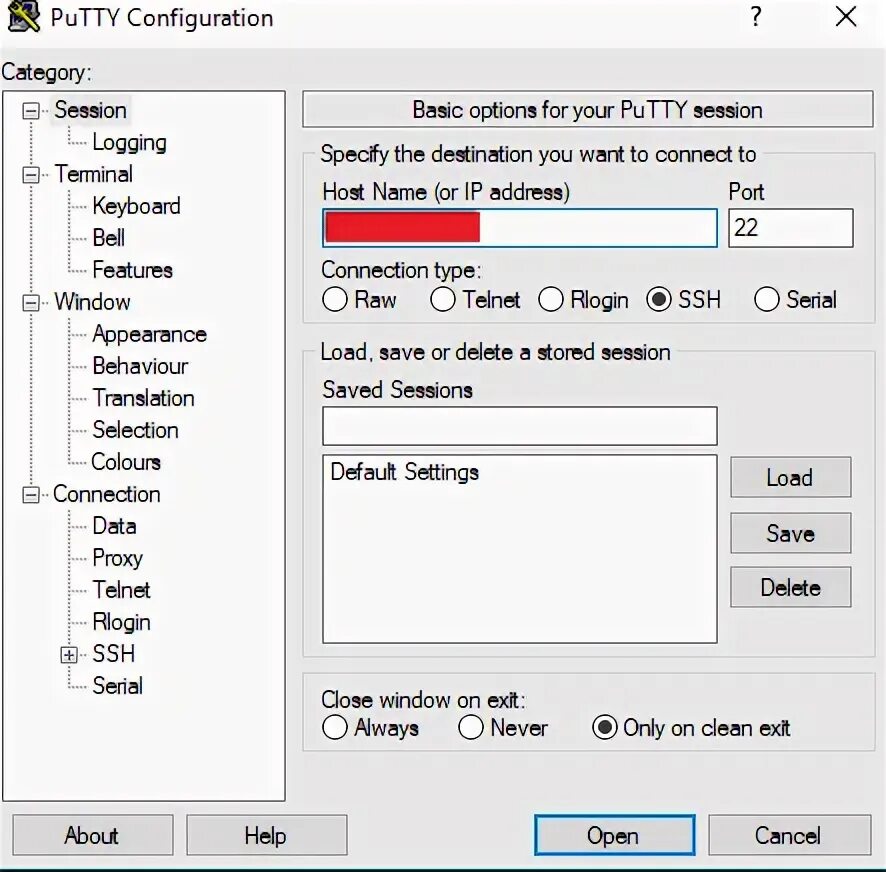Image resolution: width=886 pixels, height=872 pixels.
Task: Open the Window category
Action: [93, 302]
